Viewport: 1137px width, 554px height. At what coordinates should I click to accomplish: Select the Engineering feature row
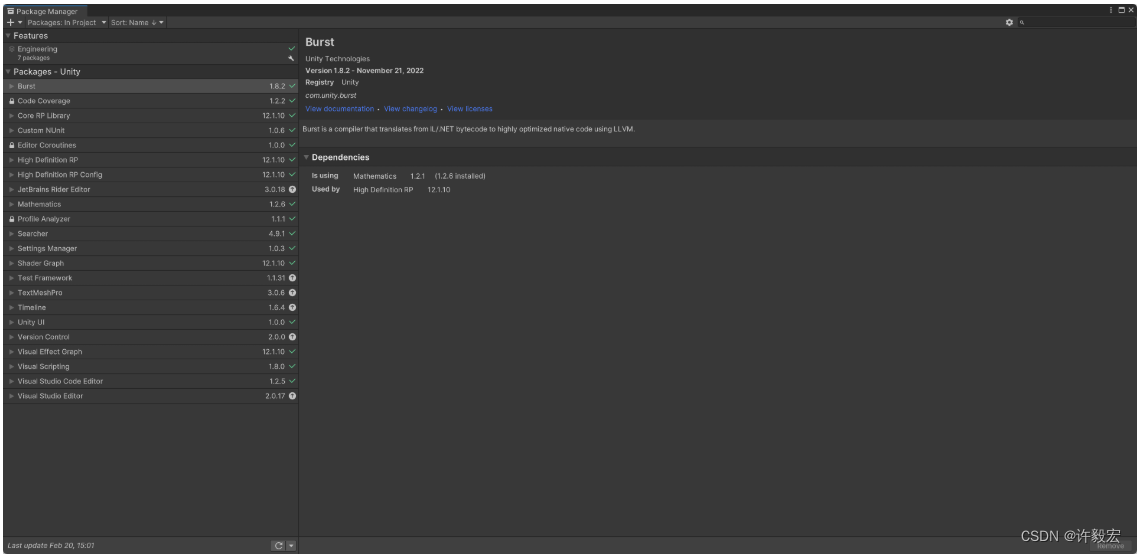tap(151, 53)
